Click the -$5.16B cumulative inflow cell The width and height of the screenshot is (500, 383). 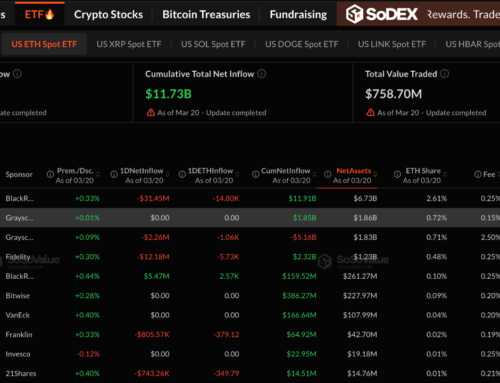click(303, 237)
